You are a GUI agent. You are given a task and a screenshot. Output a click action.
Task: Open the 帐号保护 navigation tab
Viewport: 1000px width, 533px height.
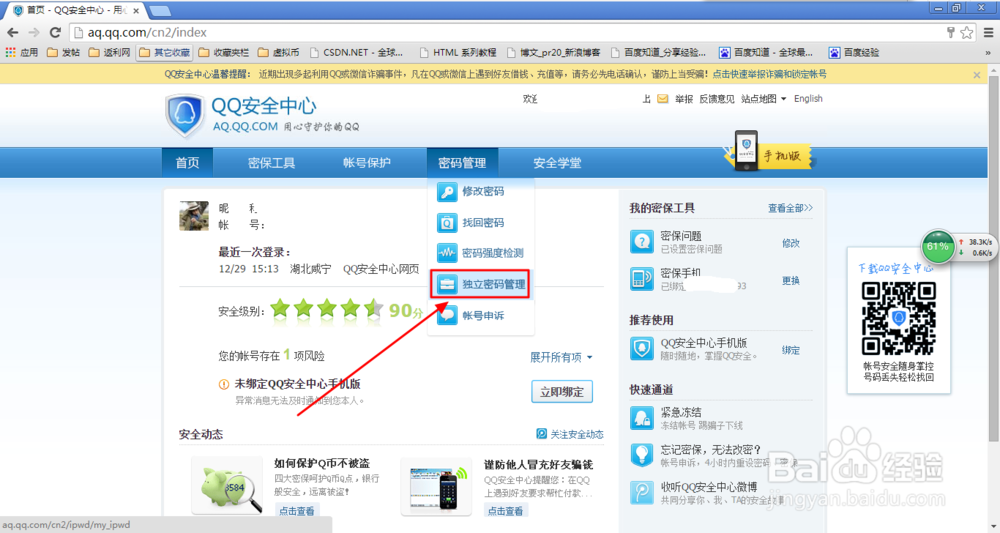(367, 163)
